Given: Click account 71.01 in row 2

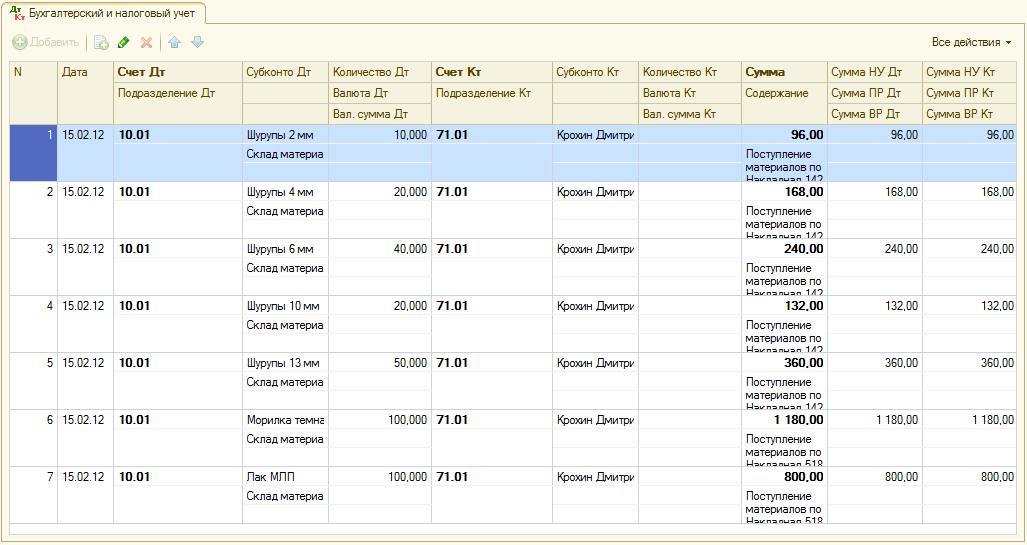Looking at the screenshot, I should pos(492,192).
